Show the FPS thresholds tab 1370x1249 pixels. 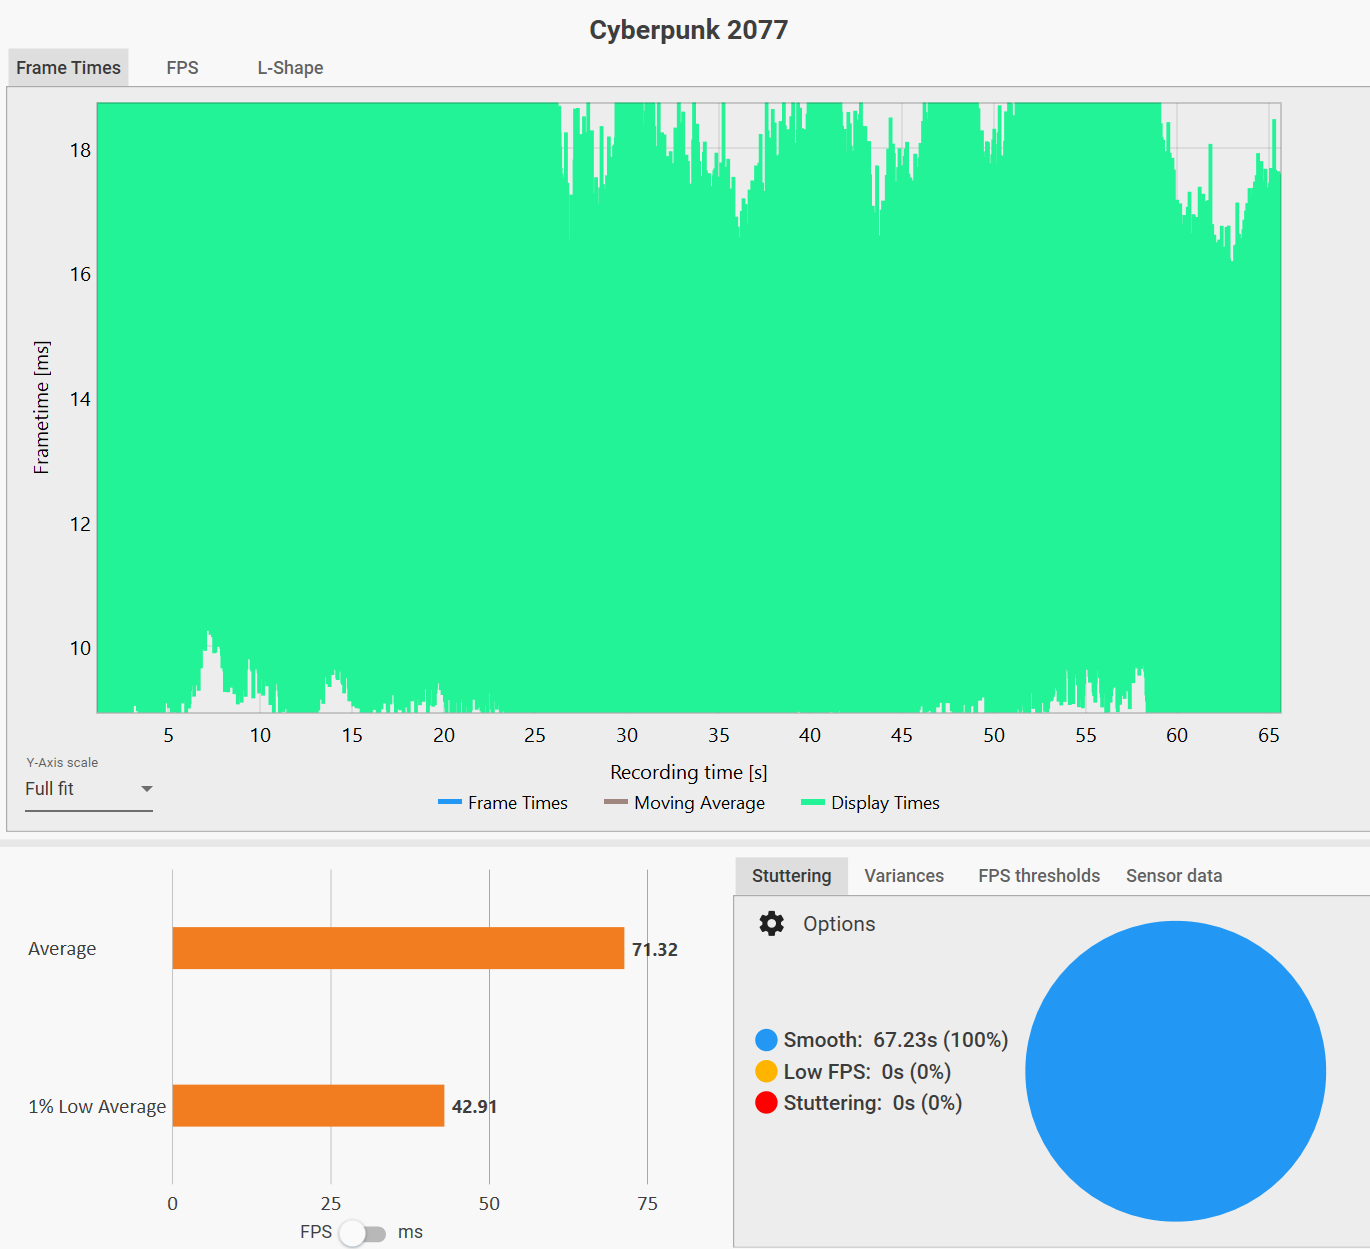(x=1039, y=876)
